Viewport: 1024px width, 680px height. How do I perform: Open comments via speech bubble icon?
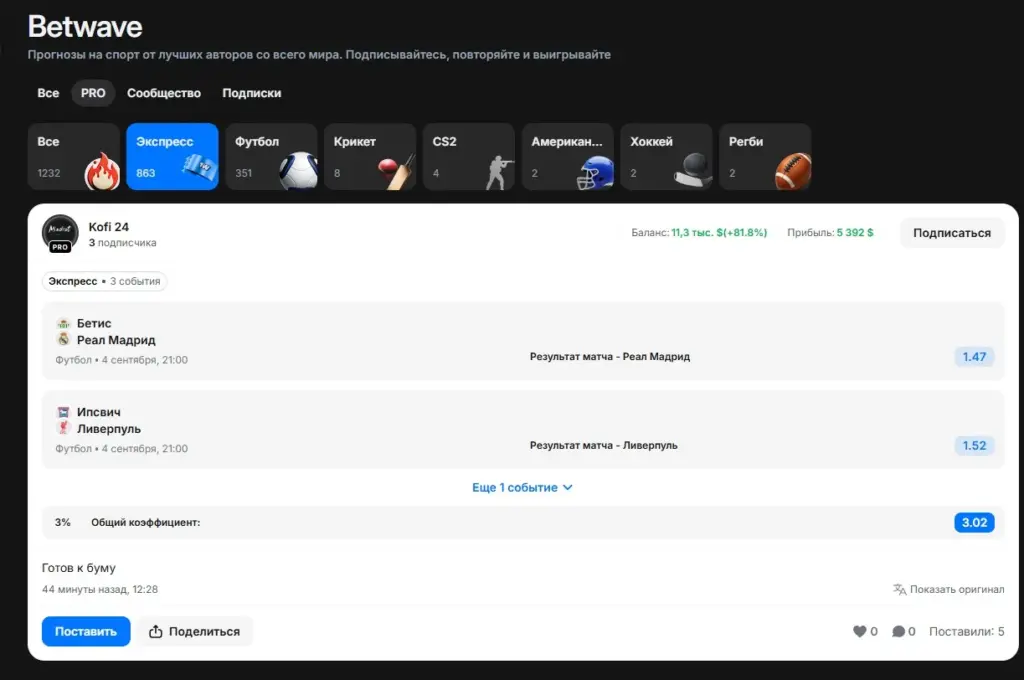[899, 632]
